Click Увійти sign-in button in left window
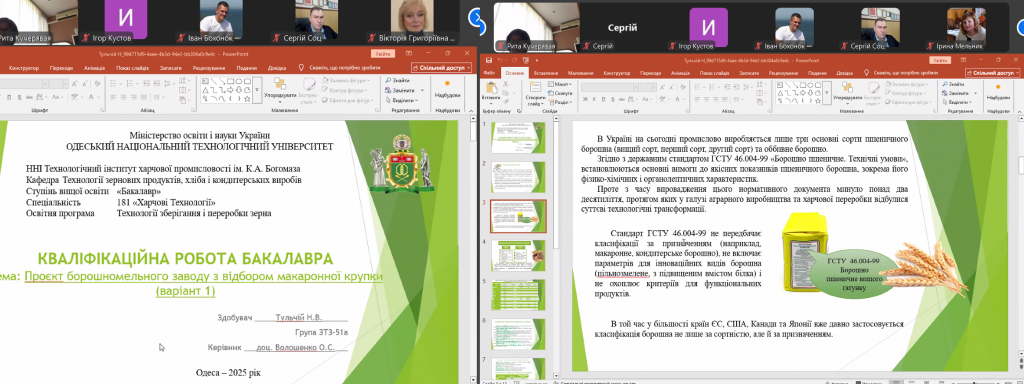 point(383,54)
